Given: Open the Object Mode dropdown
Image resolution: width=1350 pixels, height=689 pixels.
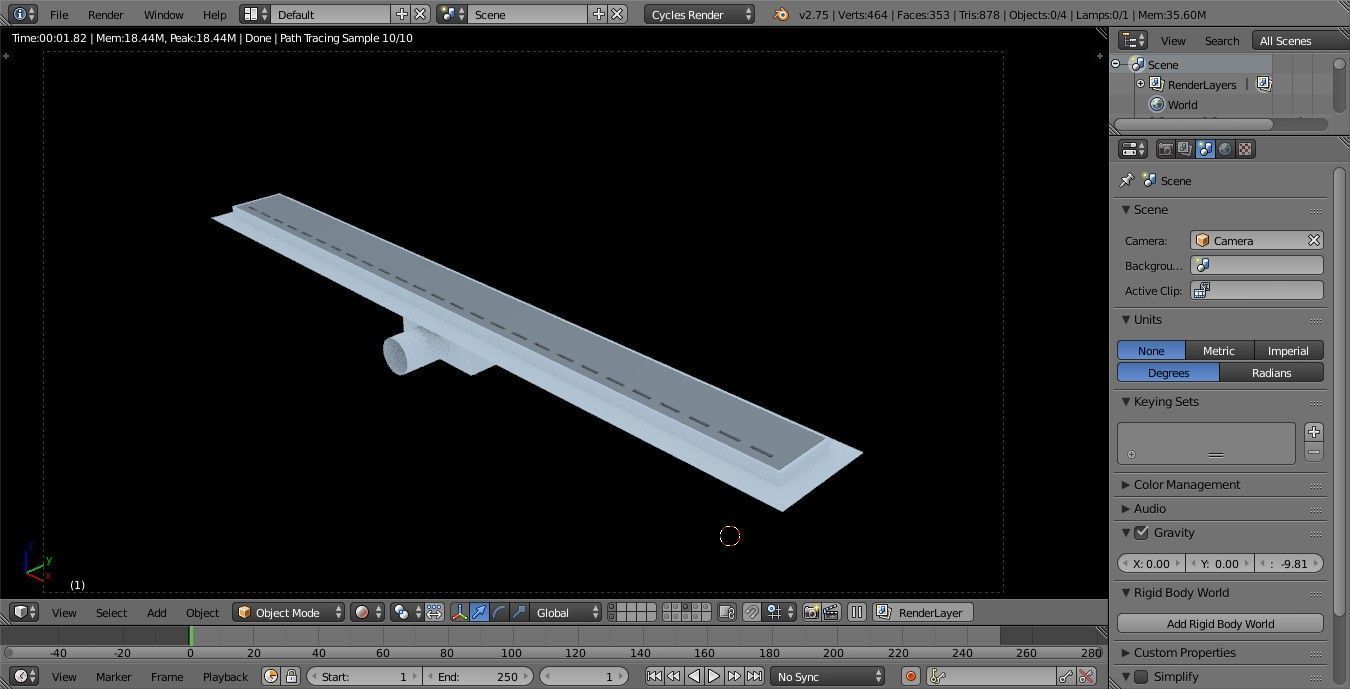Looking at the screenshot, I should (x=288, y=612).
